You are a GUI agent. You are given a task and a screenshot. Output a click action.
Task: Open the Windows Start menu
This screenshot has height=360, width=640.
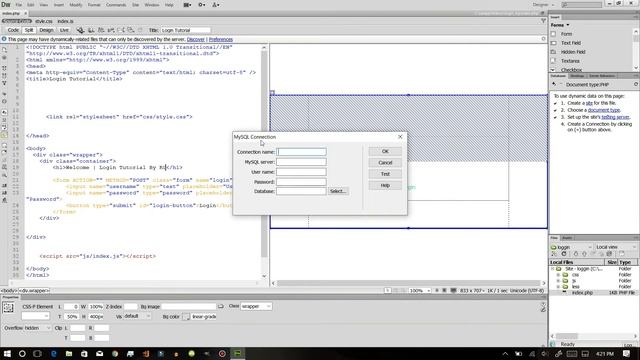click(x=7, y=353)
